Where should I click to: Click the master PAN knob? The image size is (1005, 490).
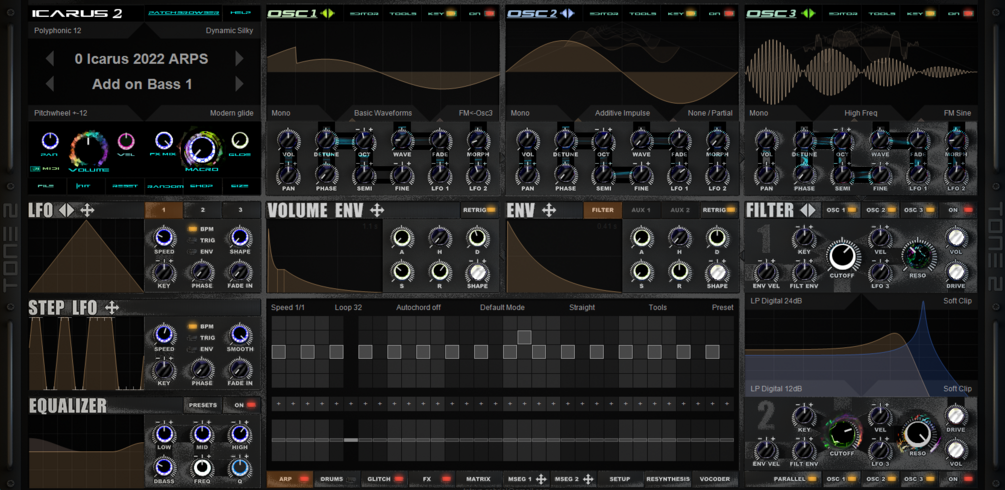(49, 140)
